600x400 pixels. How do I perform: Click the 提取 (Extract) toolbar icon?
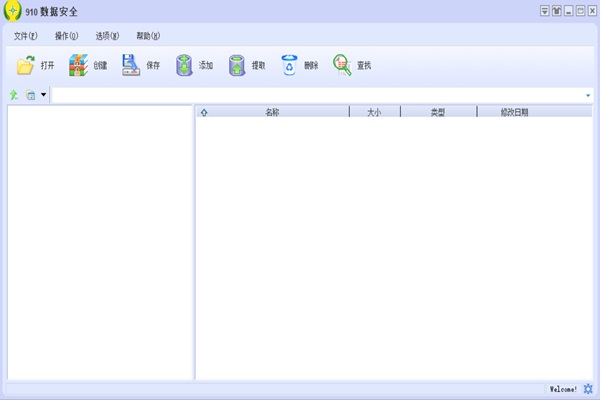click(x=237, y=66)
